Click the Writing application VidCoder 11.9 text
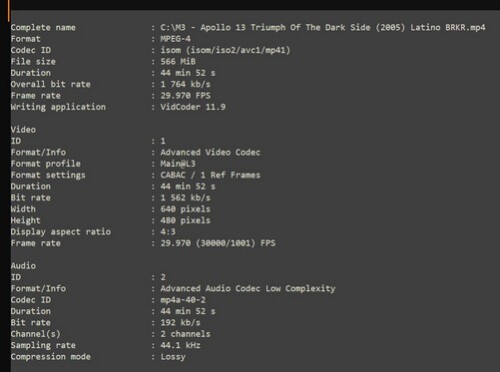 click(x=193, y=107)
